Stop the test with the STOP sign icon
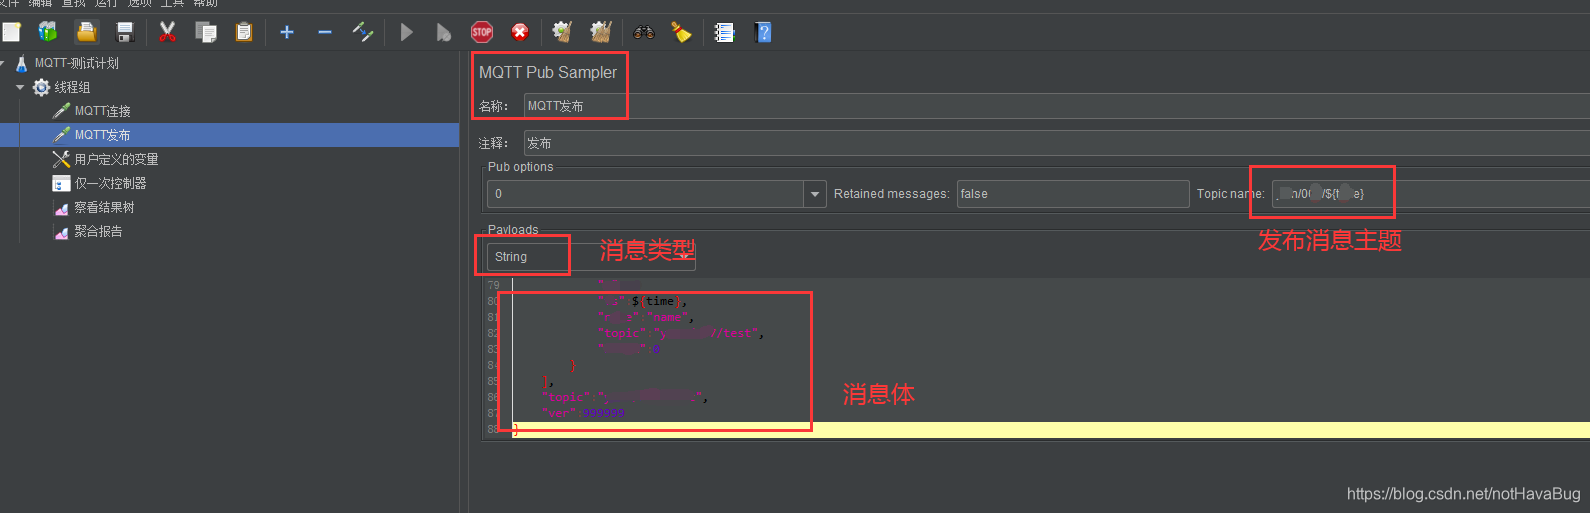Viewport: 1590px width, 513px height. [x=482, y=32]
